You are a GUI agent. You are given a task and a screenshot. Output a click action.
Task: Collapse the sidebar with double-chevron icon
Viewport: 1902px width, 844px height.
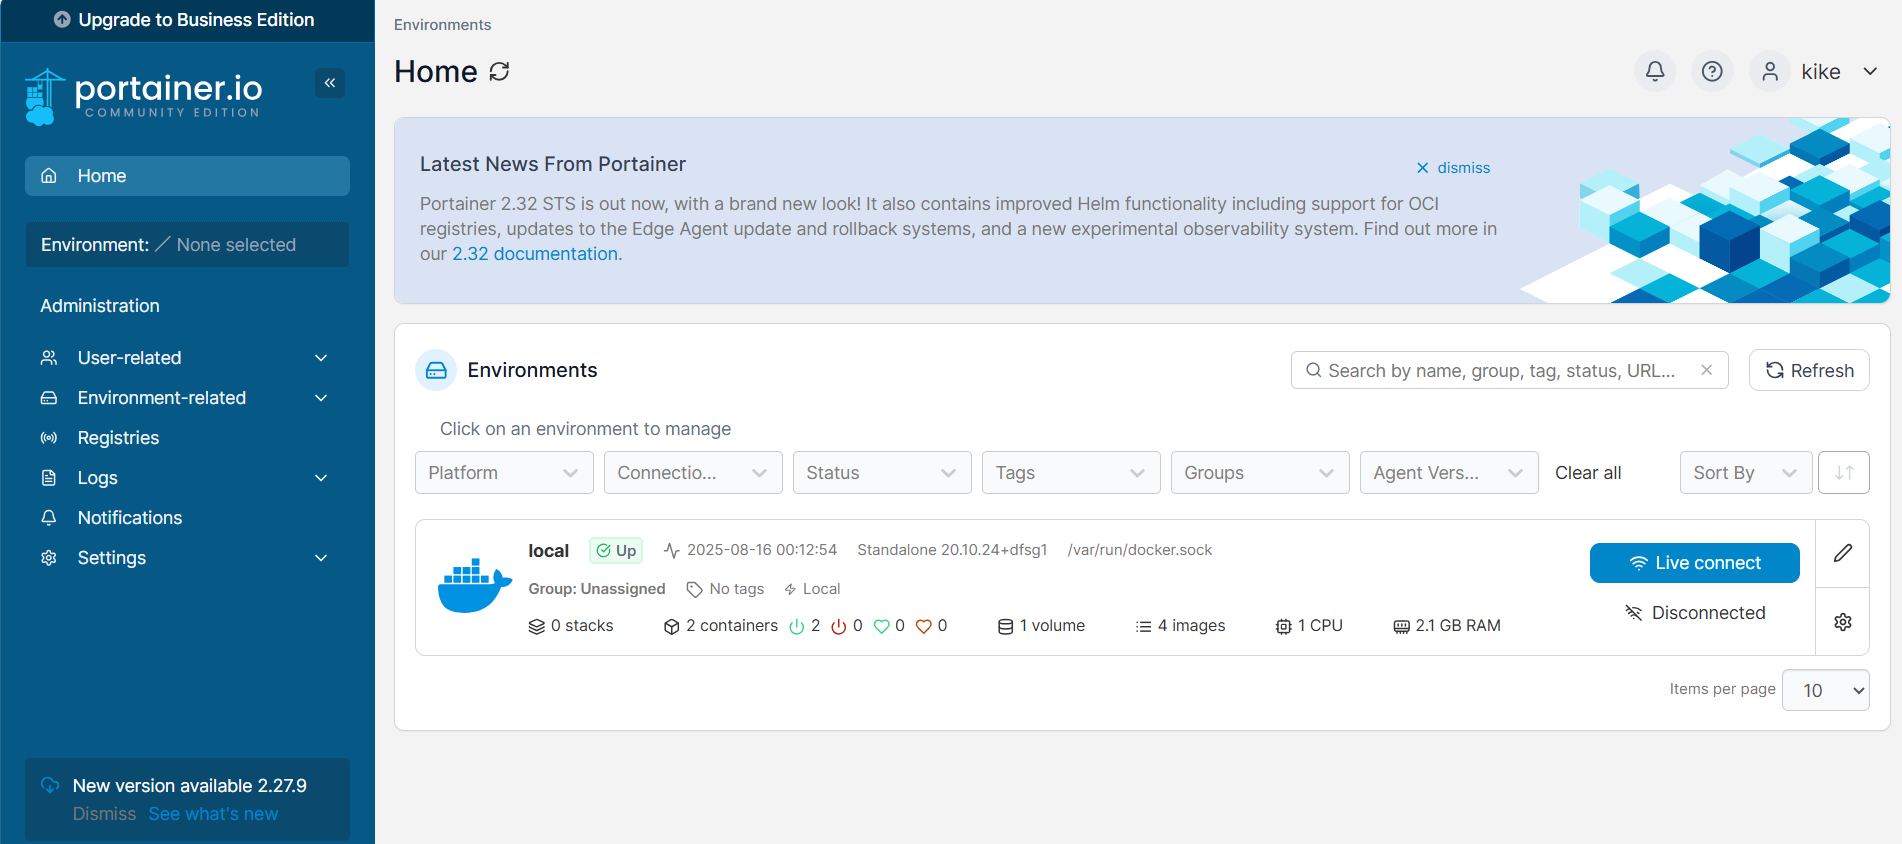[330, 83]
